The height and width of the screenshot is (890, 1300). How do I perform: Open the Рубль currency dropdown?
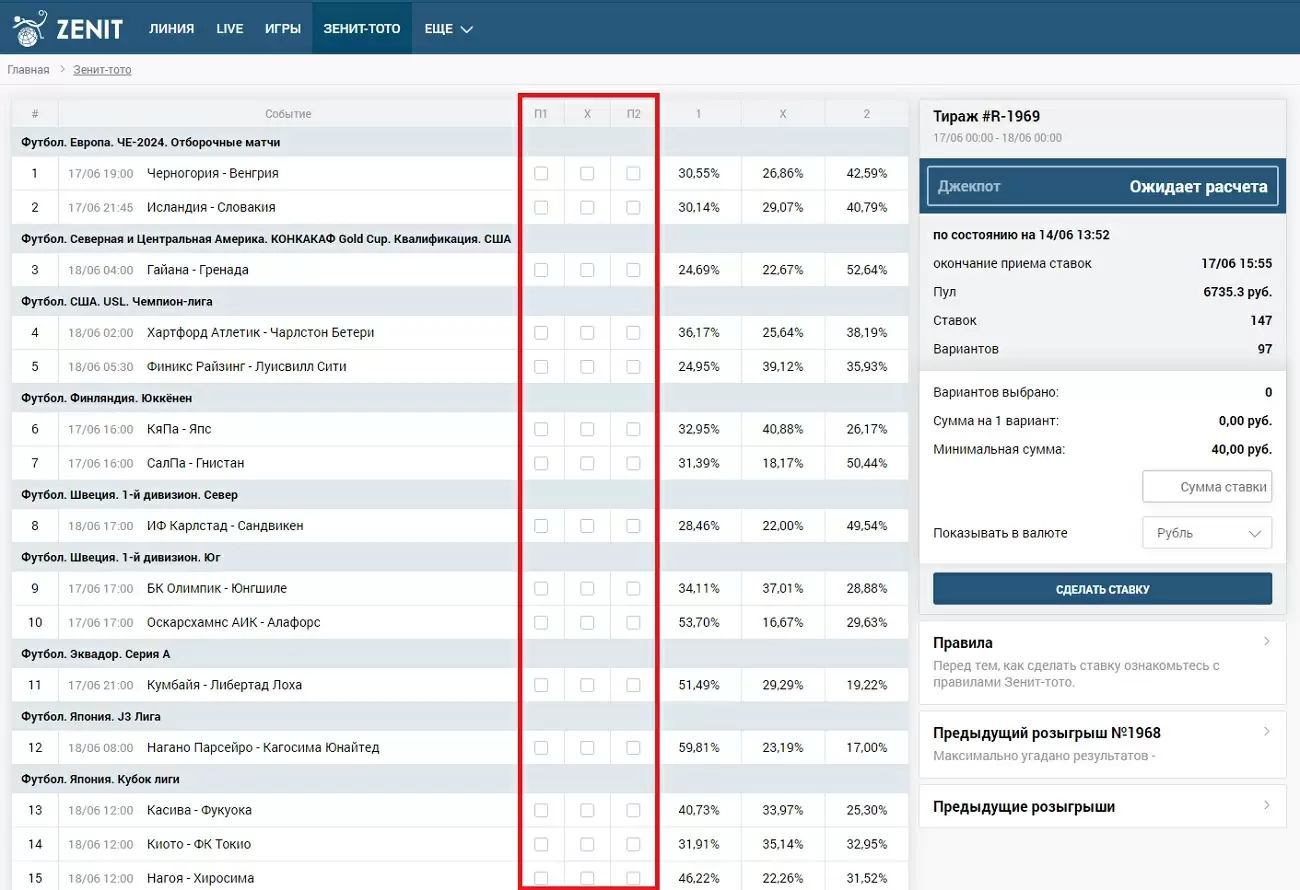(x=1207, y=533)
